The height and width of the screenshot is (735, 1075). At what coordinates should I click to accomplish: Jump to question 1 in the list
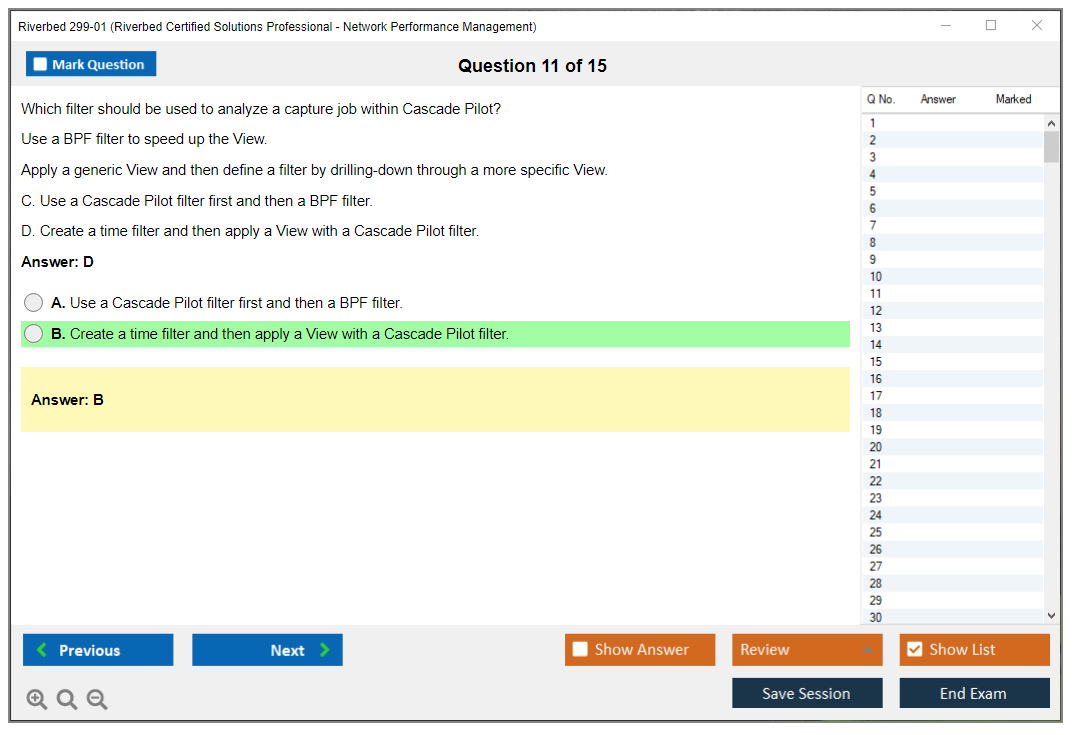(x=873, y=123)
